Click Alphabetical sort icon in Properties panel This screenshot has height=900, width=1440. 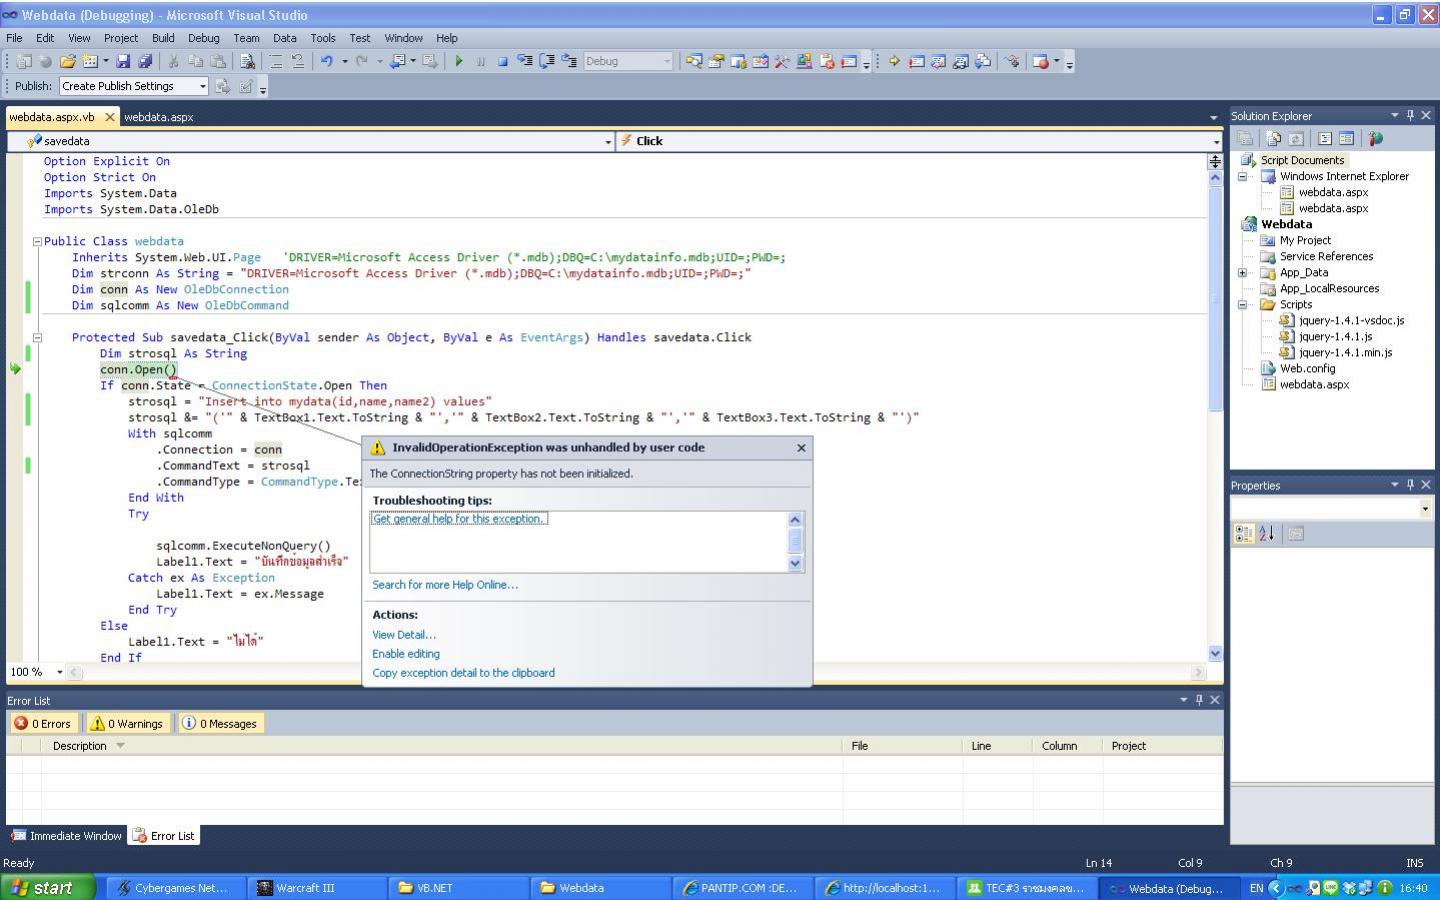click(x=1267, y=534)
